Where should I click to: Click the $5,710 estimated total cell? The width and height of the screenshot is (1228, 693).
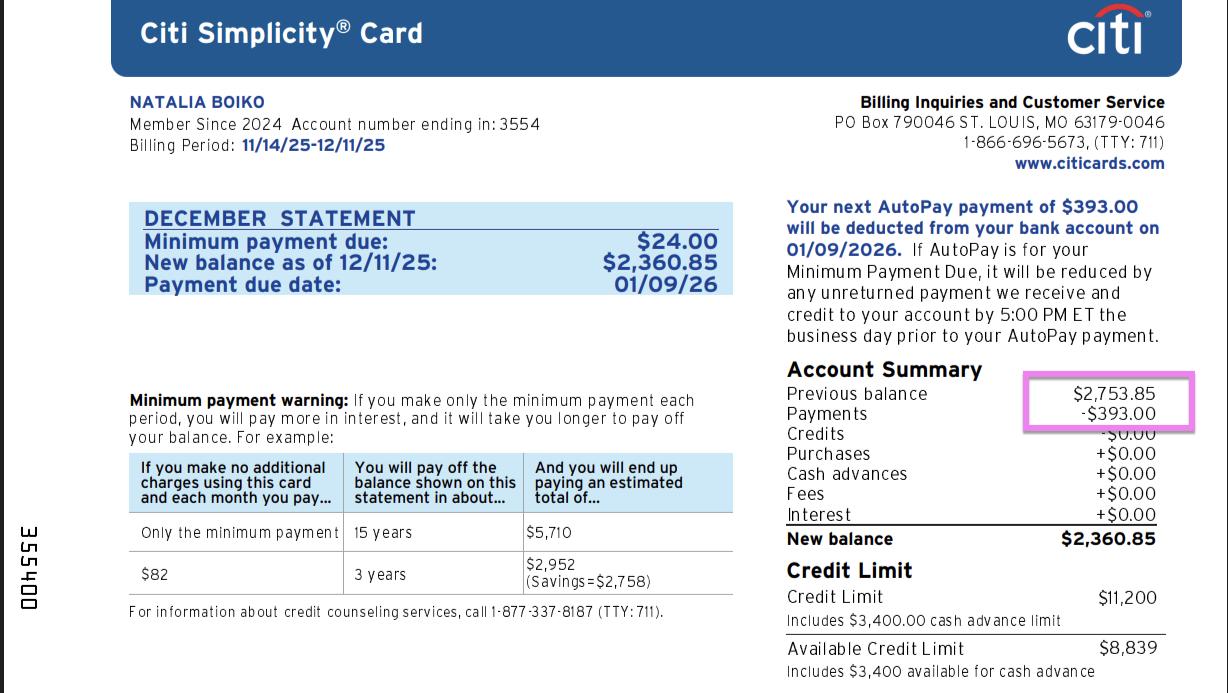pyautogui.click(x=549, y=533)
